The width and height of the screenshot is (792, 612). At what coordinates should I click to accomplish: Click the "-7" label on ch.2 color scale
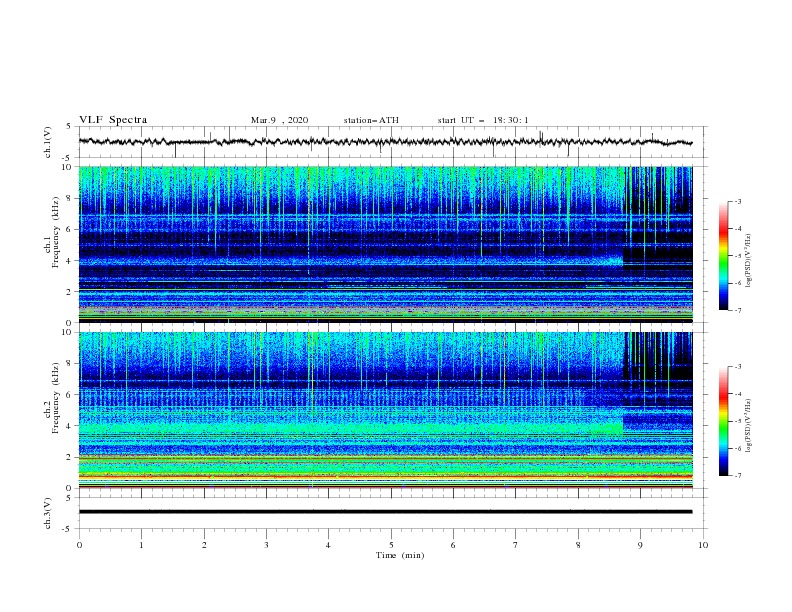point(738,475)
